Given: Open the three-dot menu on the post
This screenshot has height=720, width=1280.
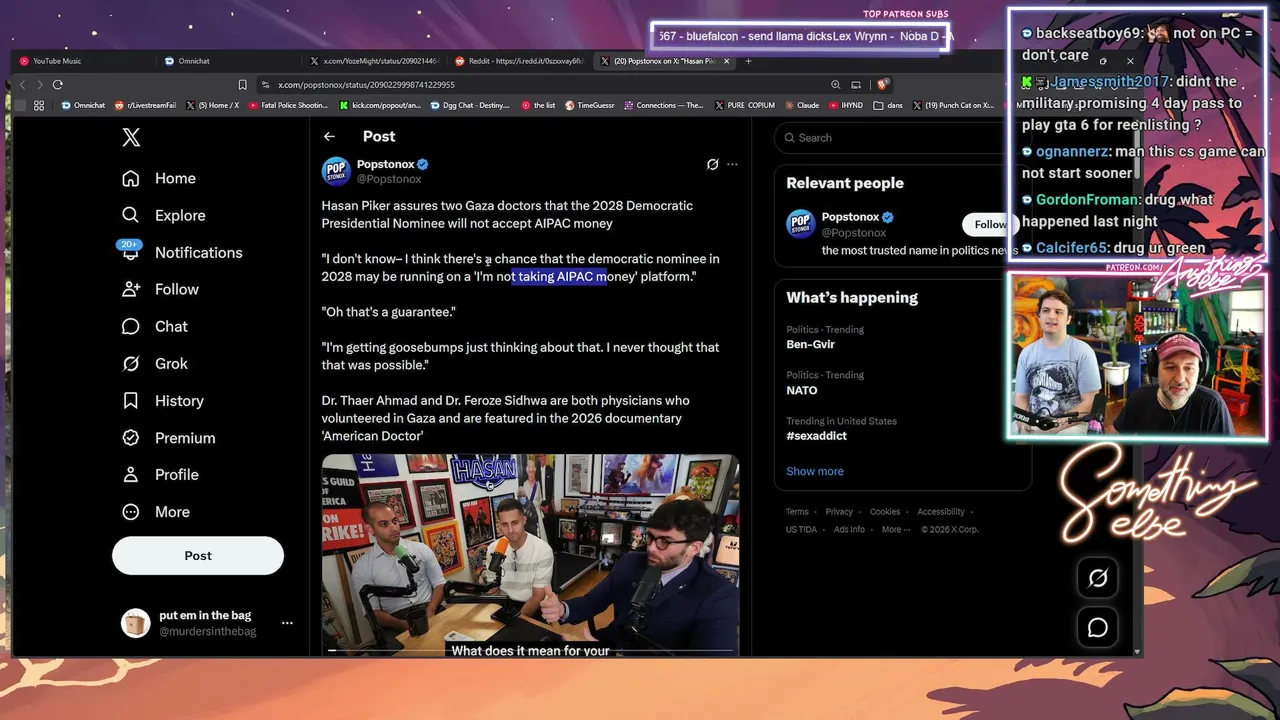Looking at the screenshot, I should point(732,164).
